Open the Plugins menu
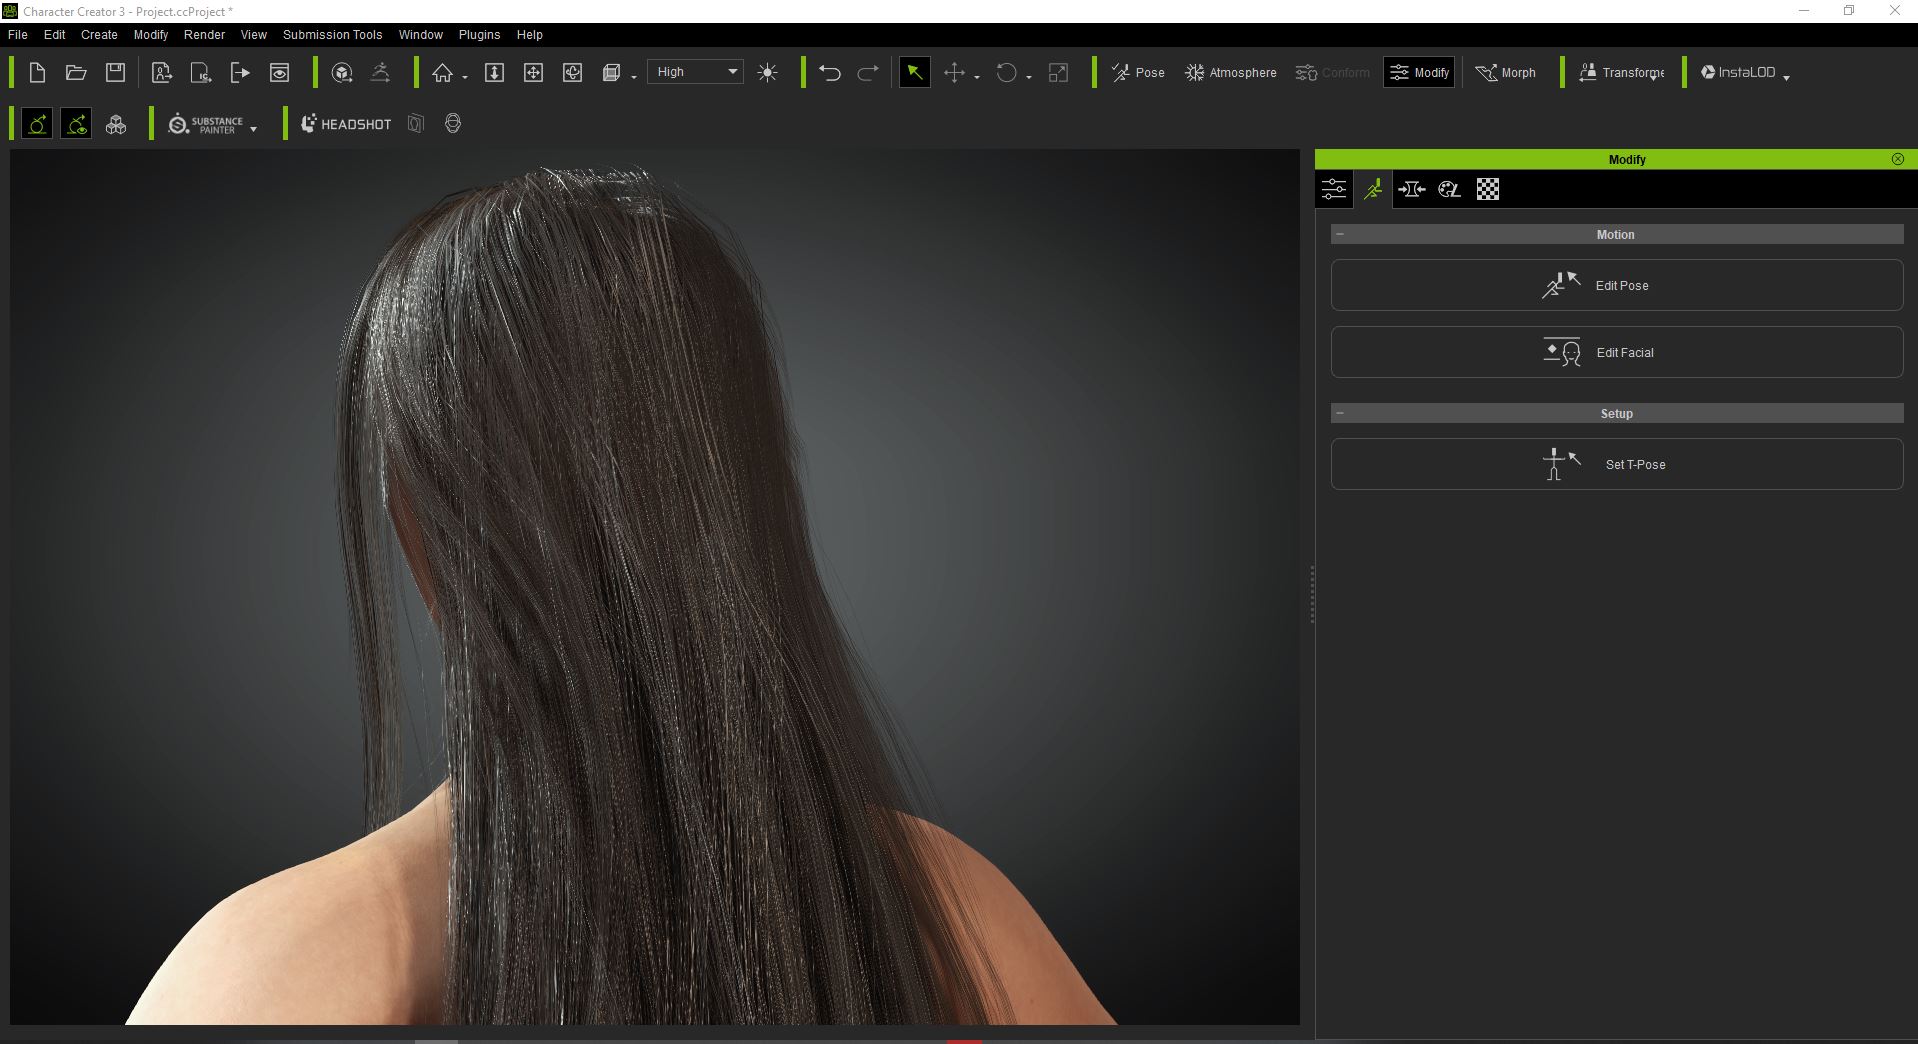 coord(479,34)
